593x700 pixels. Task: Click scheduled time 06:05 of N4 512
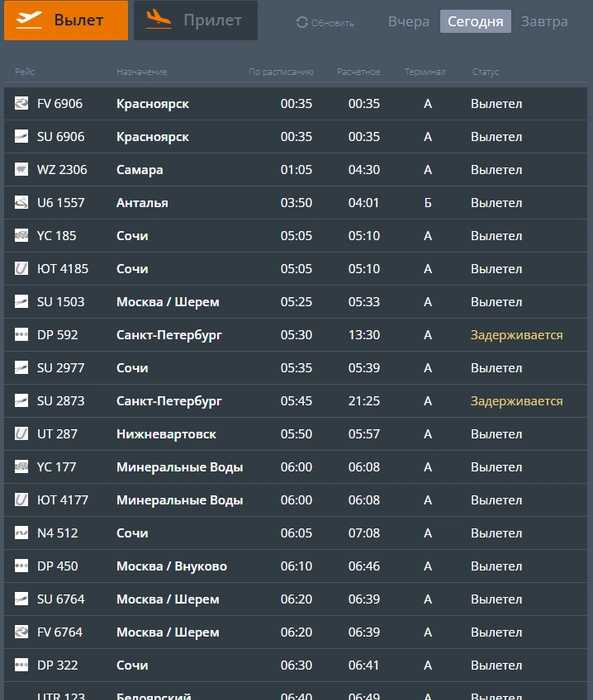[296, 533]
